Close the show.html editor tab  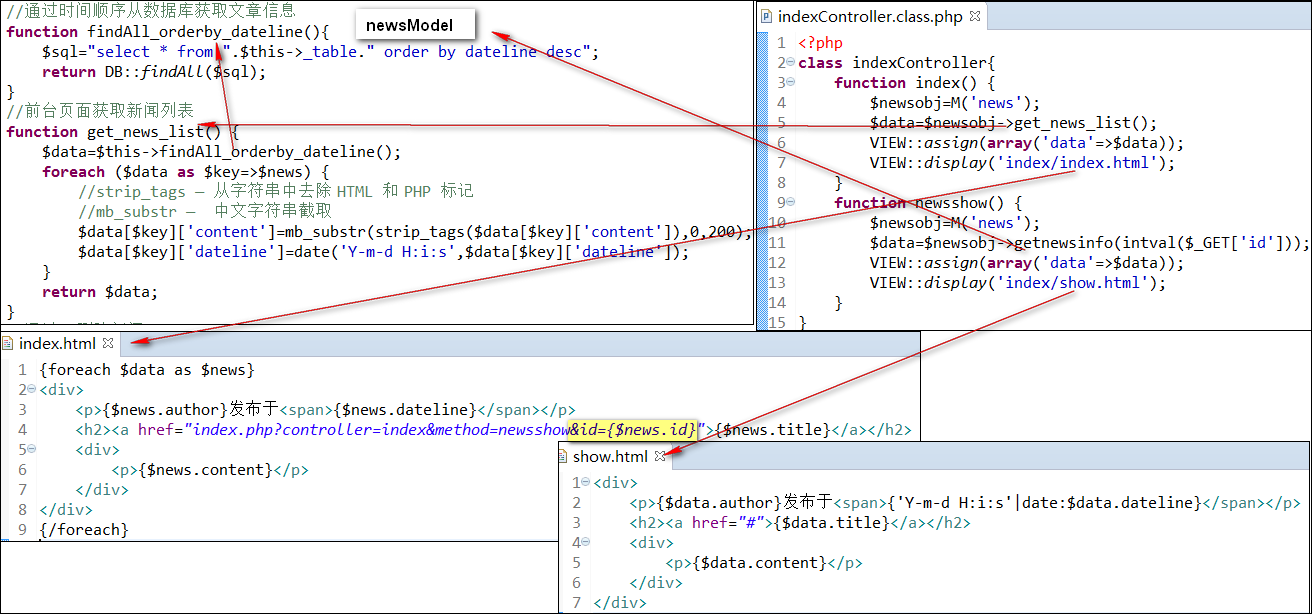click(660, 456)
